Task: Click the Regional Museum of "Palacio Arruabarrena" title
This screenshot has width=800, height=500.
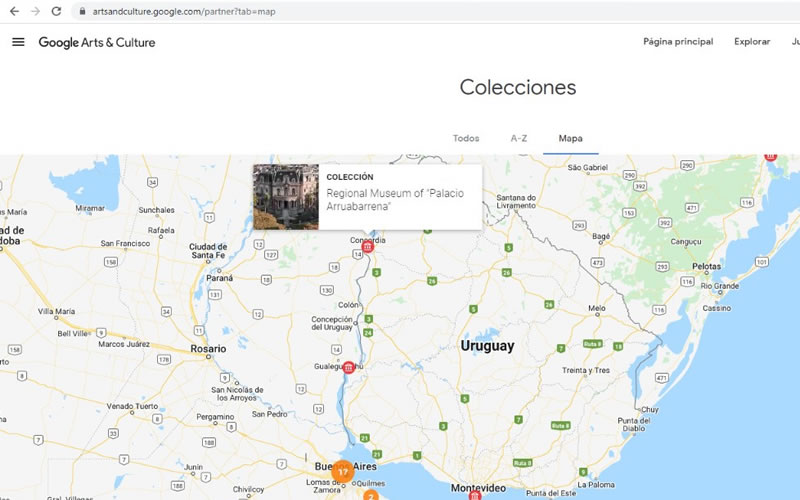Action: click(395, 199)
